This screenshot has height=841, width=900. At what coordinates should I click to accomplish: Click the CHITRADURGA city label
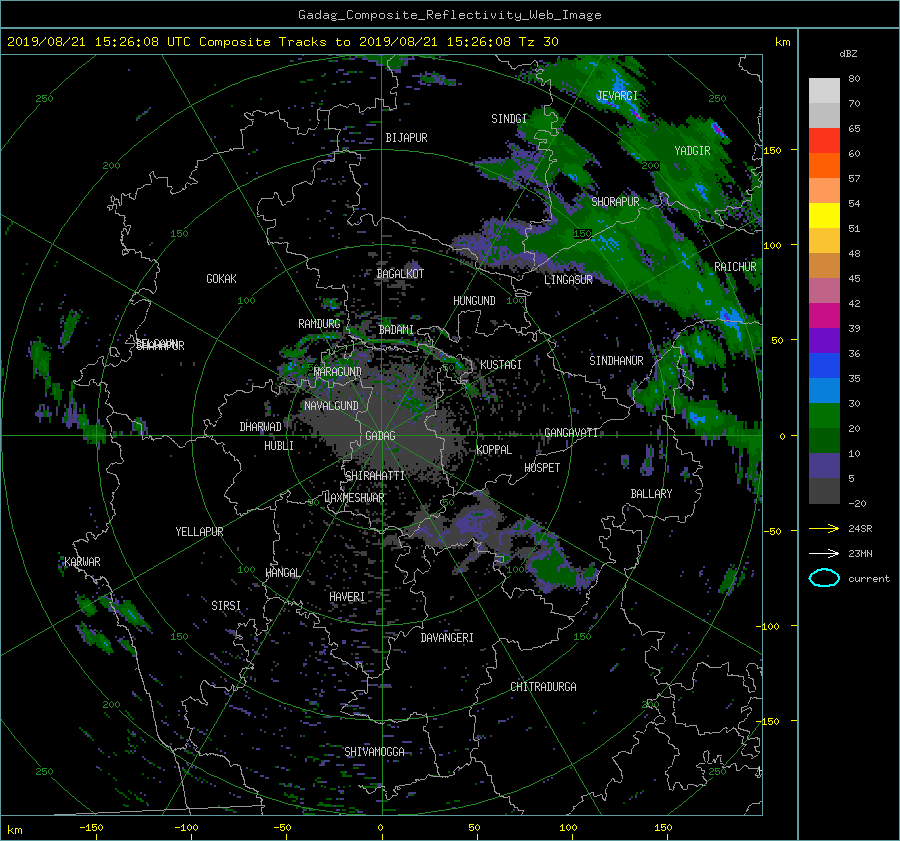[x=543, y=687]
